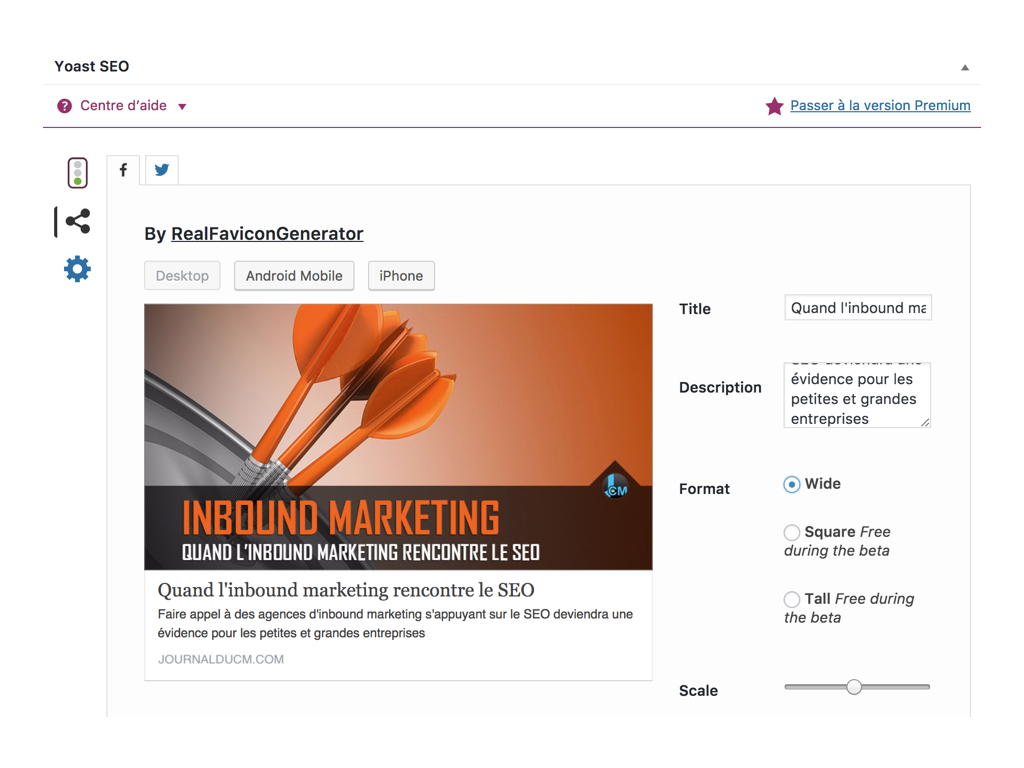The width and height of the screenshot is (1024, 768).
Task: Click the Scale slider handle
Action: click(854, 687)
